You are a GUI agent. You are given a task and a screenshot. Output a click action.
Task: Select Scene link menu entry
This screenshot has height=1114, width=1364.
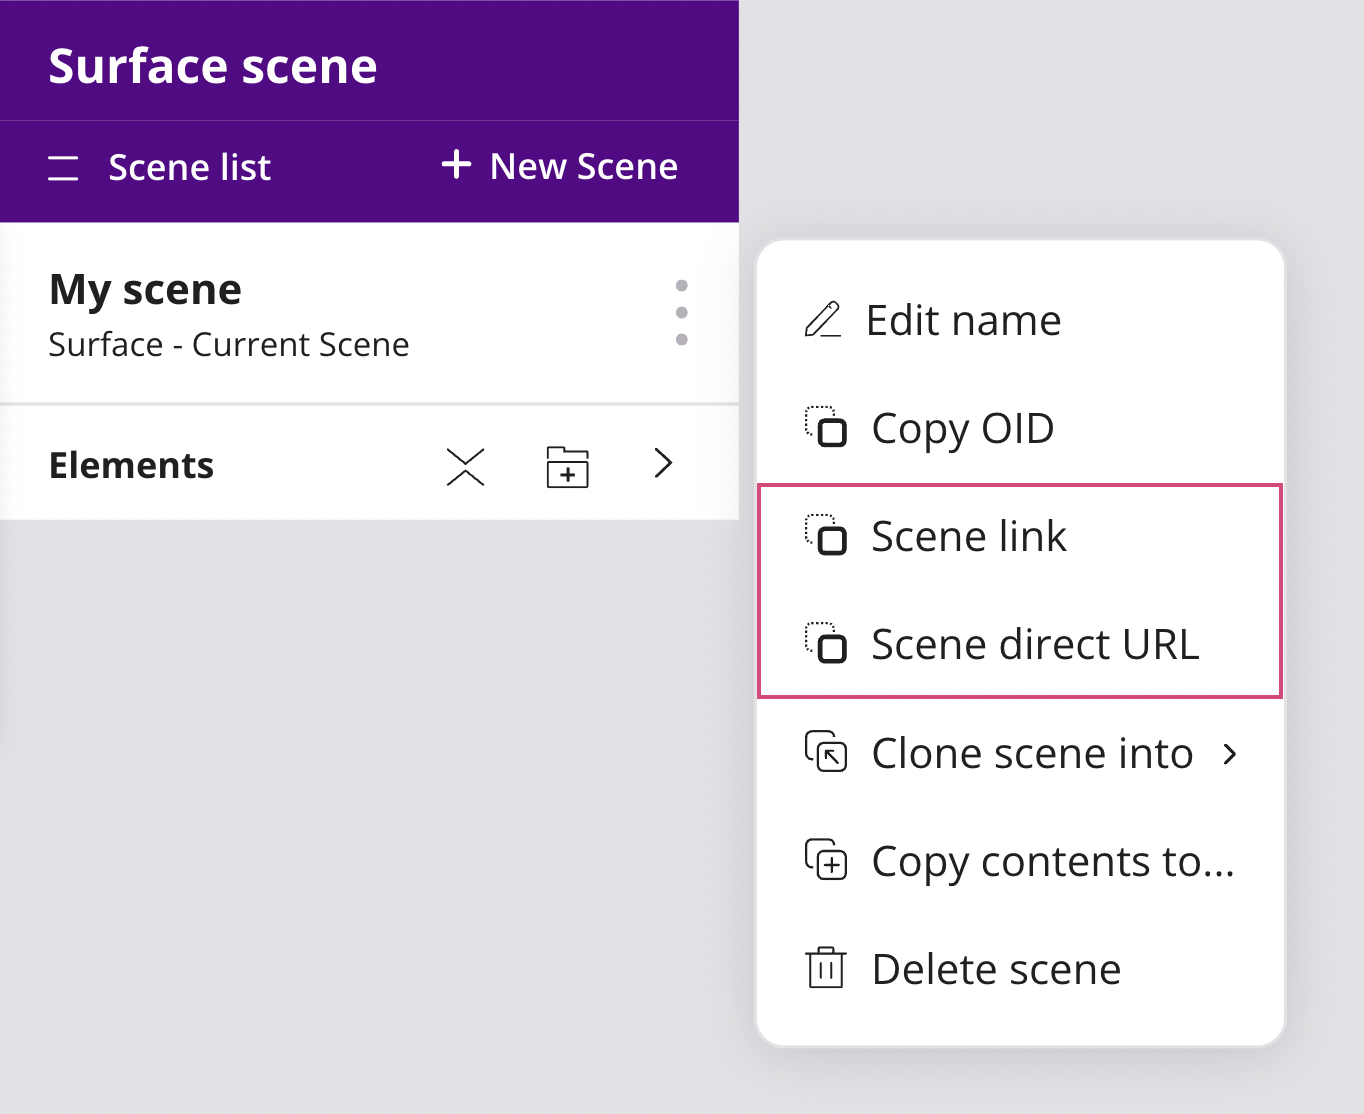point(1020,536)
